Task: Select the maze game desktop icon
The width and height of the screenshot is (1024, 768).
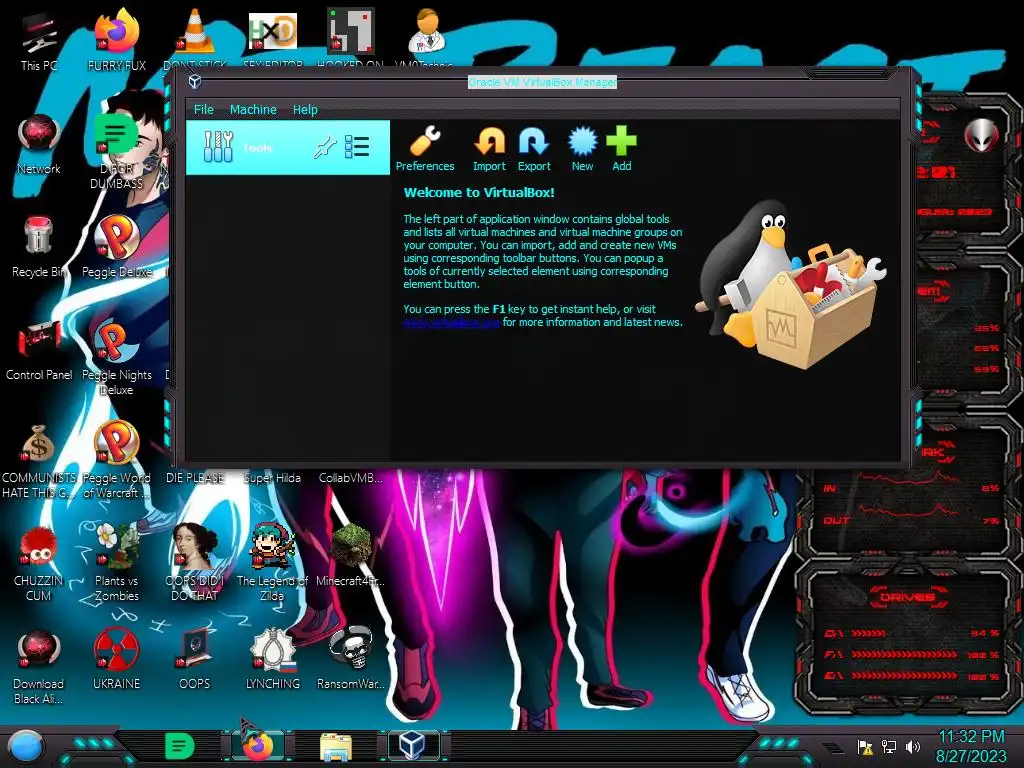Action: 350,31
